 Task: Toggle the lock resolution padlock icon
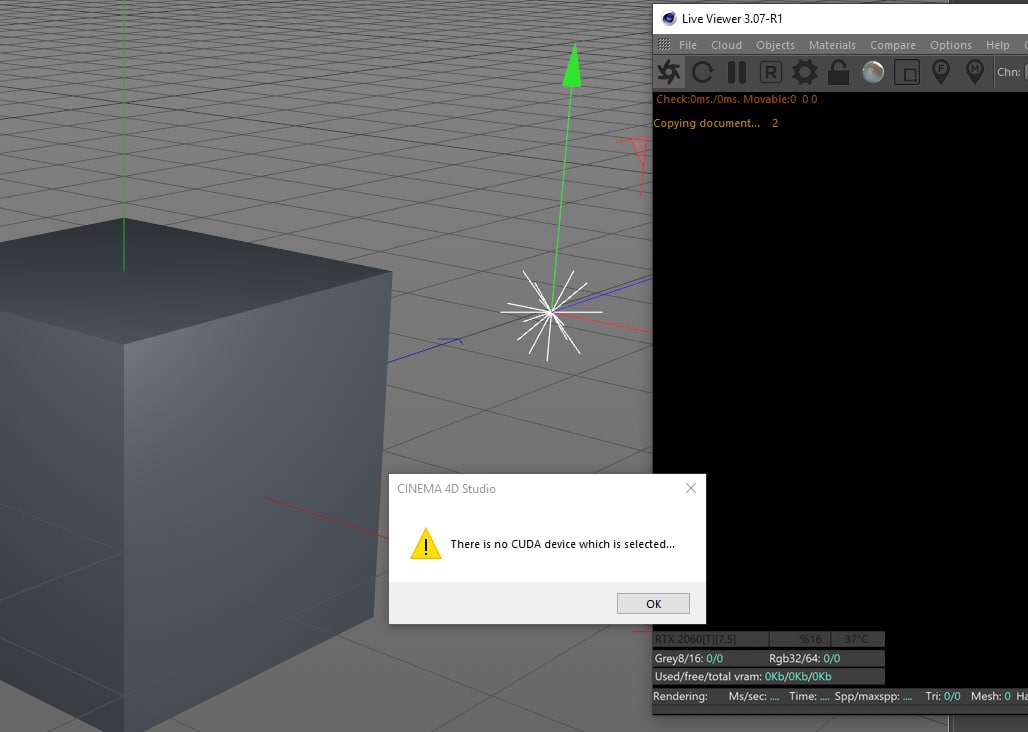pyautogui.click(x=839, y=72)
